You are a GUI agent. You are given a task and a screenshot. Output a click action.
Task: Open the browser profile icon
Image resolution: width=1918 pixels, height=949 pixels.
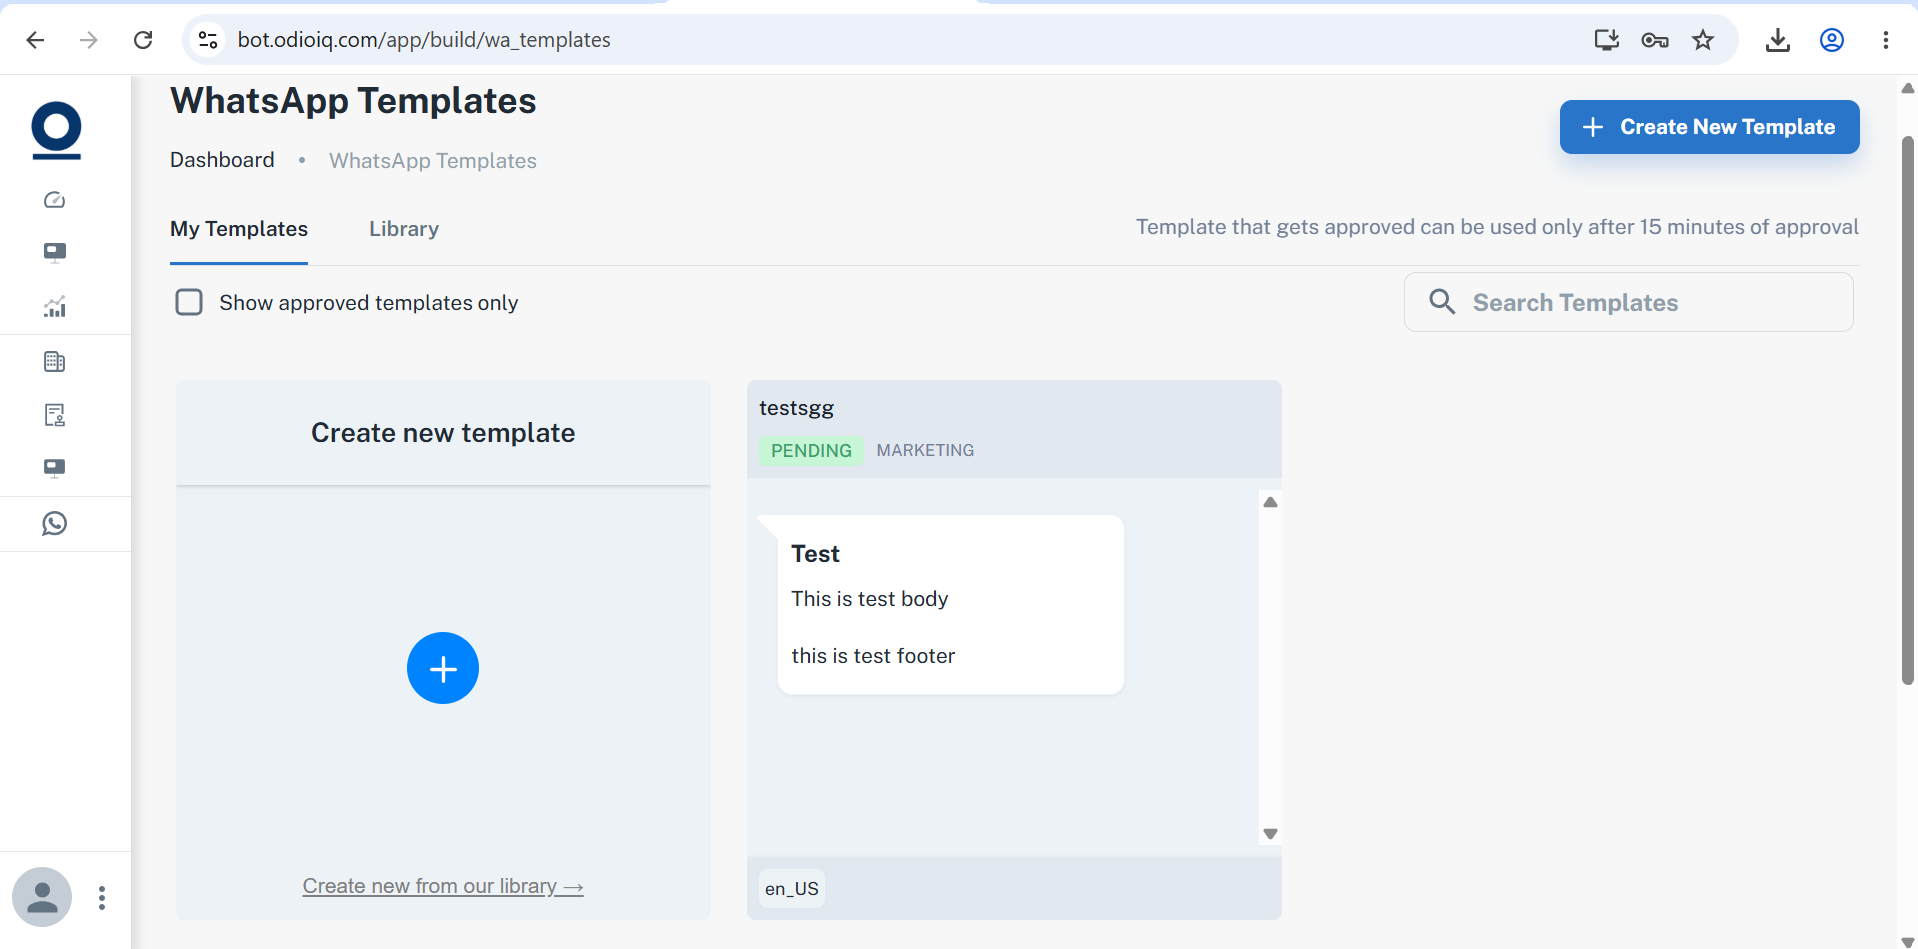(x=1832, y=40)
